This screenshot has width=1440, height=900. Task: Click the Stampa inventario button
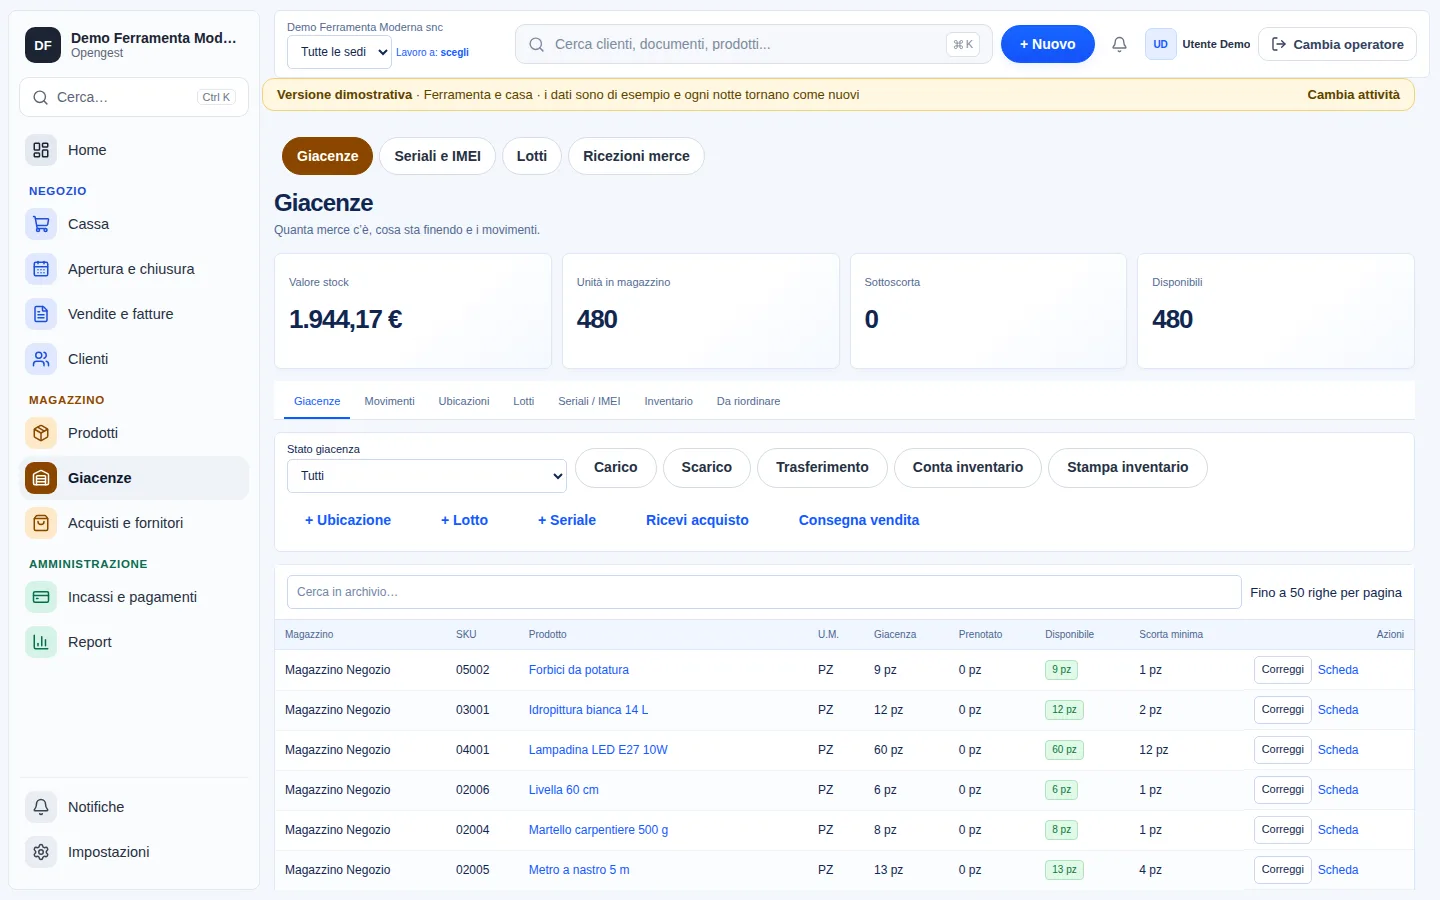[1128, 467]
